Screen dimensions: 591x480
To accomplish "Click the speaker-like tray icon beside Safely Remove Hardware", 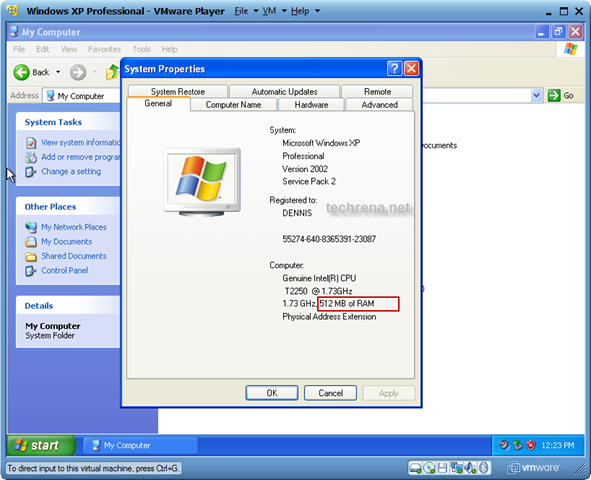I will tap(504, 445).
